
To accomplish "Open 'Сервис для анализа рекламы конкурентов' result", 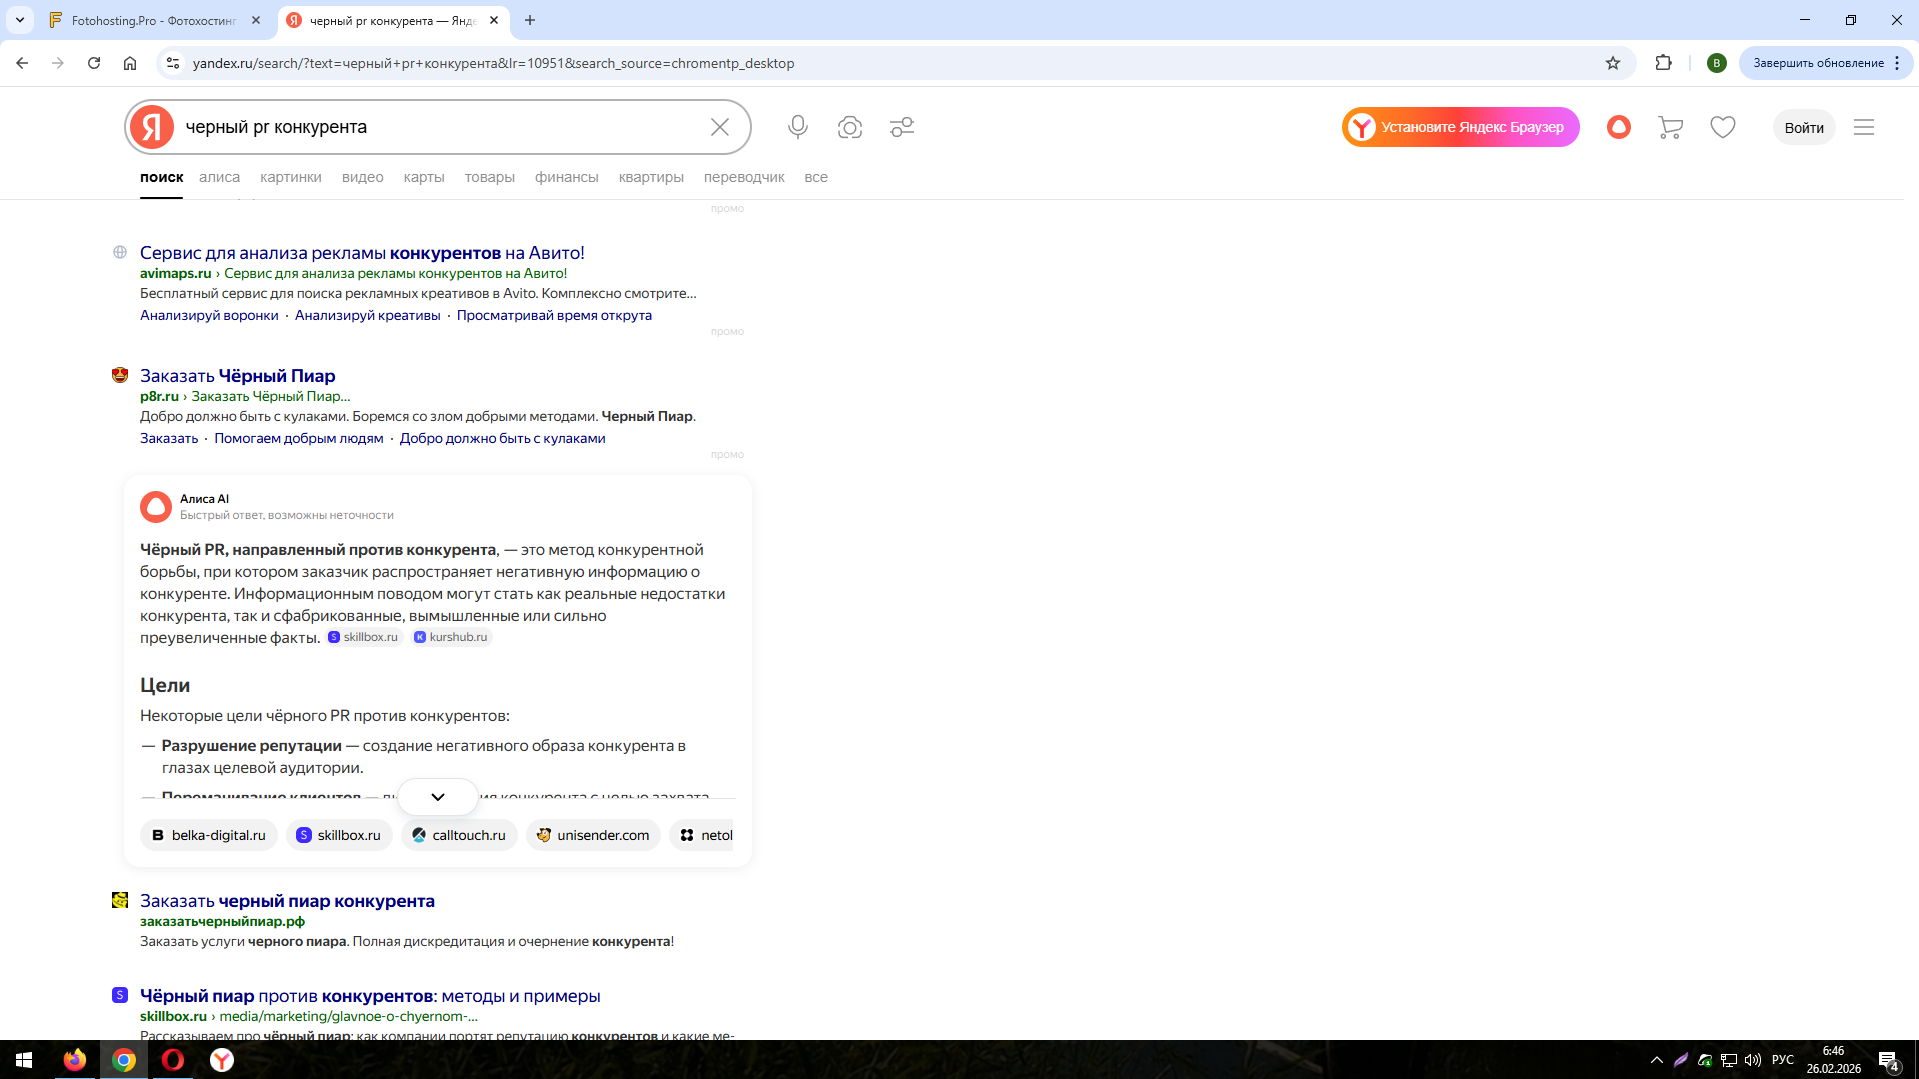I will tap(362, 253).
